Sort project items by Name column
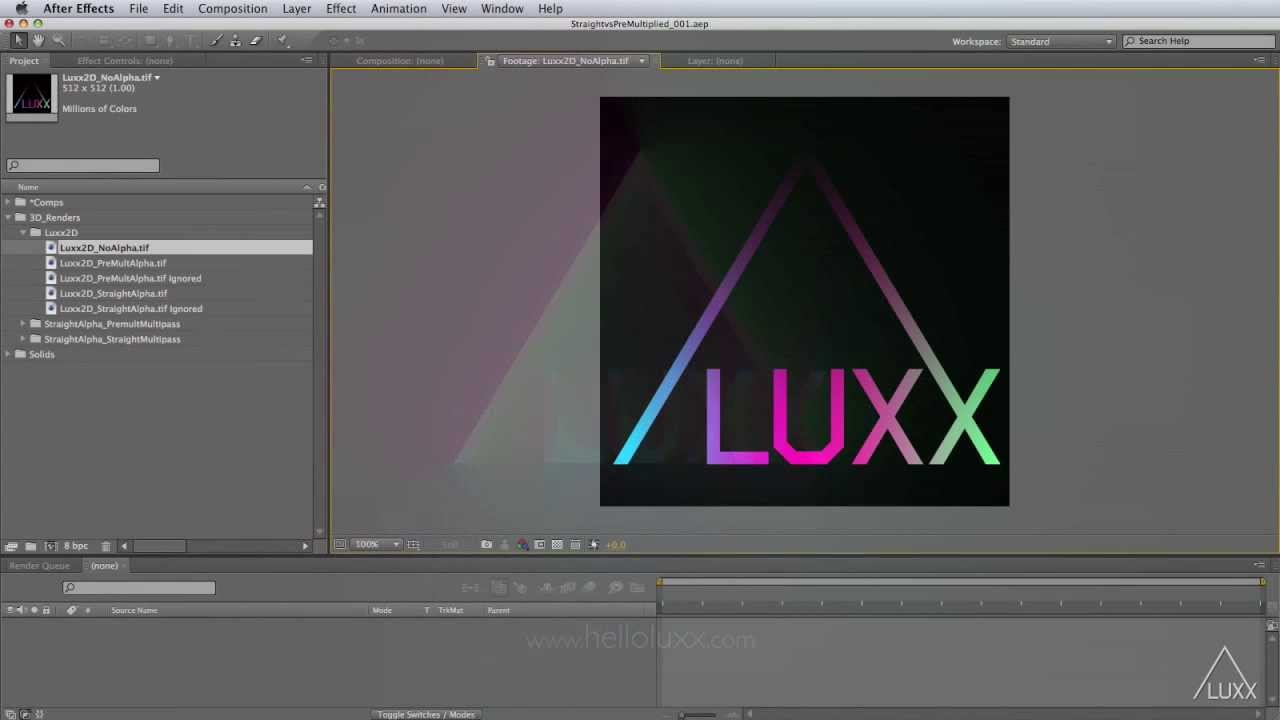Screen dimensions: 1280x720 point(28,187)
